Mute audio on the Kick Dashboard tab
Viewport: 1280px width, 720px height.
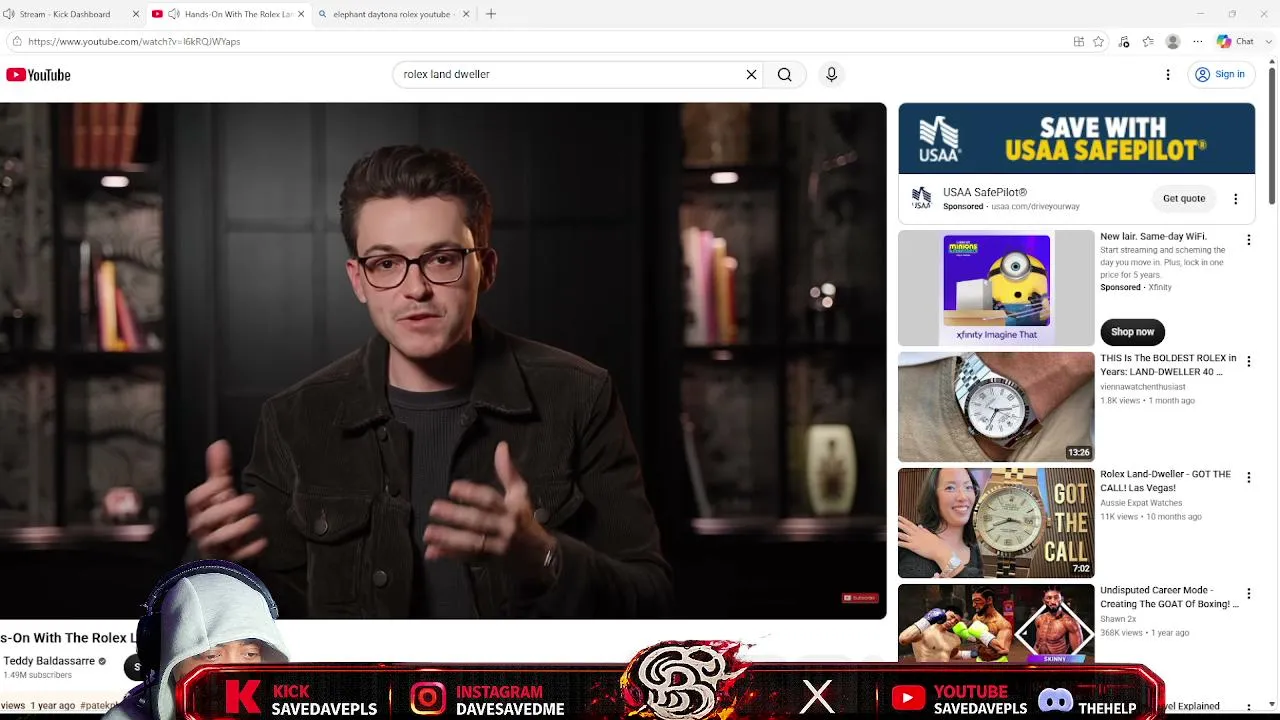[x=9, y=14]
